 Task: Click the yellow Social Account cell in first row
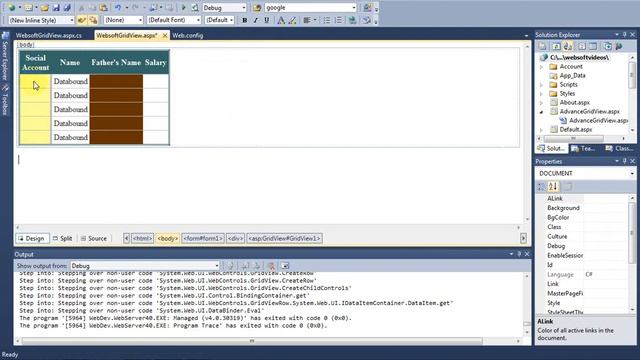(x=35, y=81)
